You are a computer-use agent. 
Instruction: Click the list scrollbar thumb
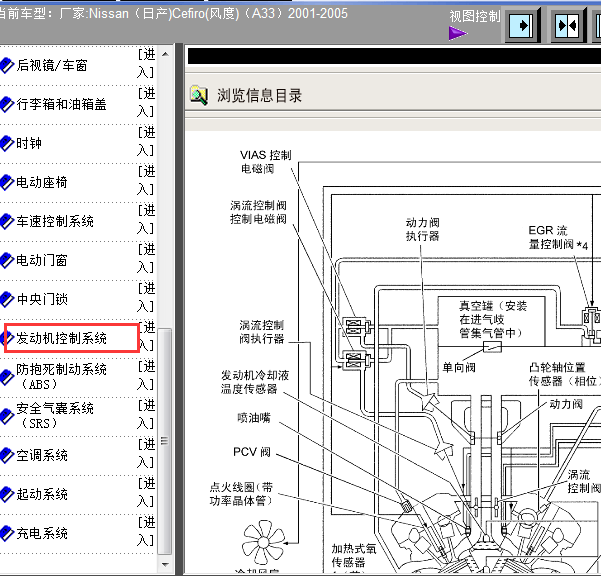(x=165, y=441)
